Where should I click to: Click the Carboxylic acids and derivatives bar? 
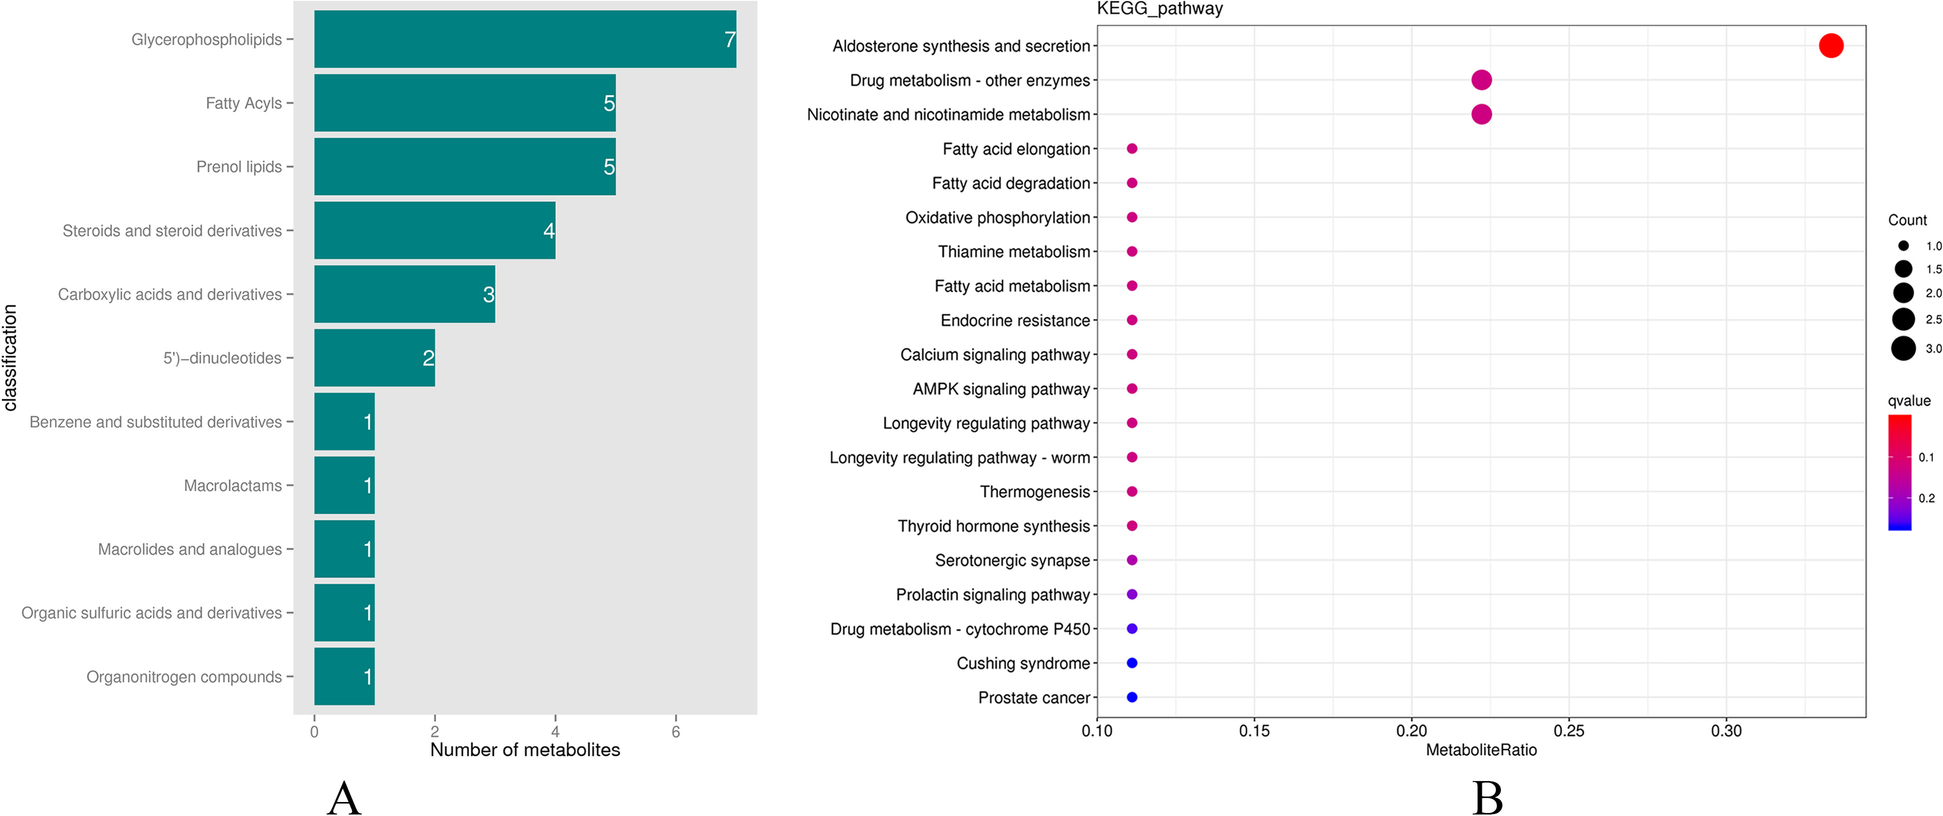405,294
